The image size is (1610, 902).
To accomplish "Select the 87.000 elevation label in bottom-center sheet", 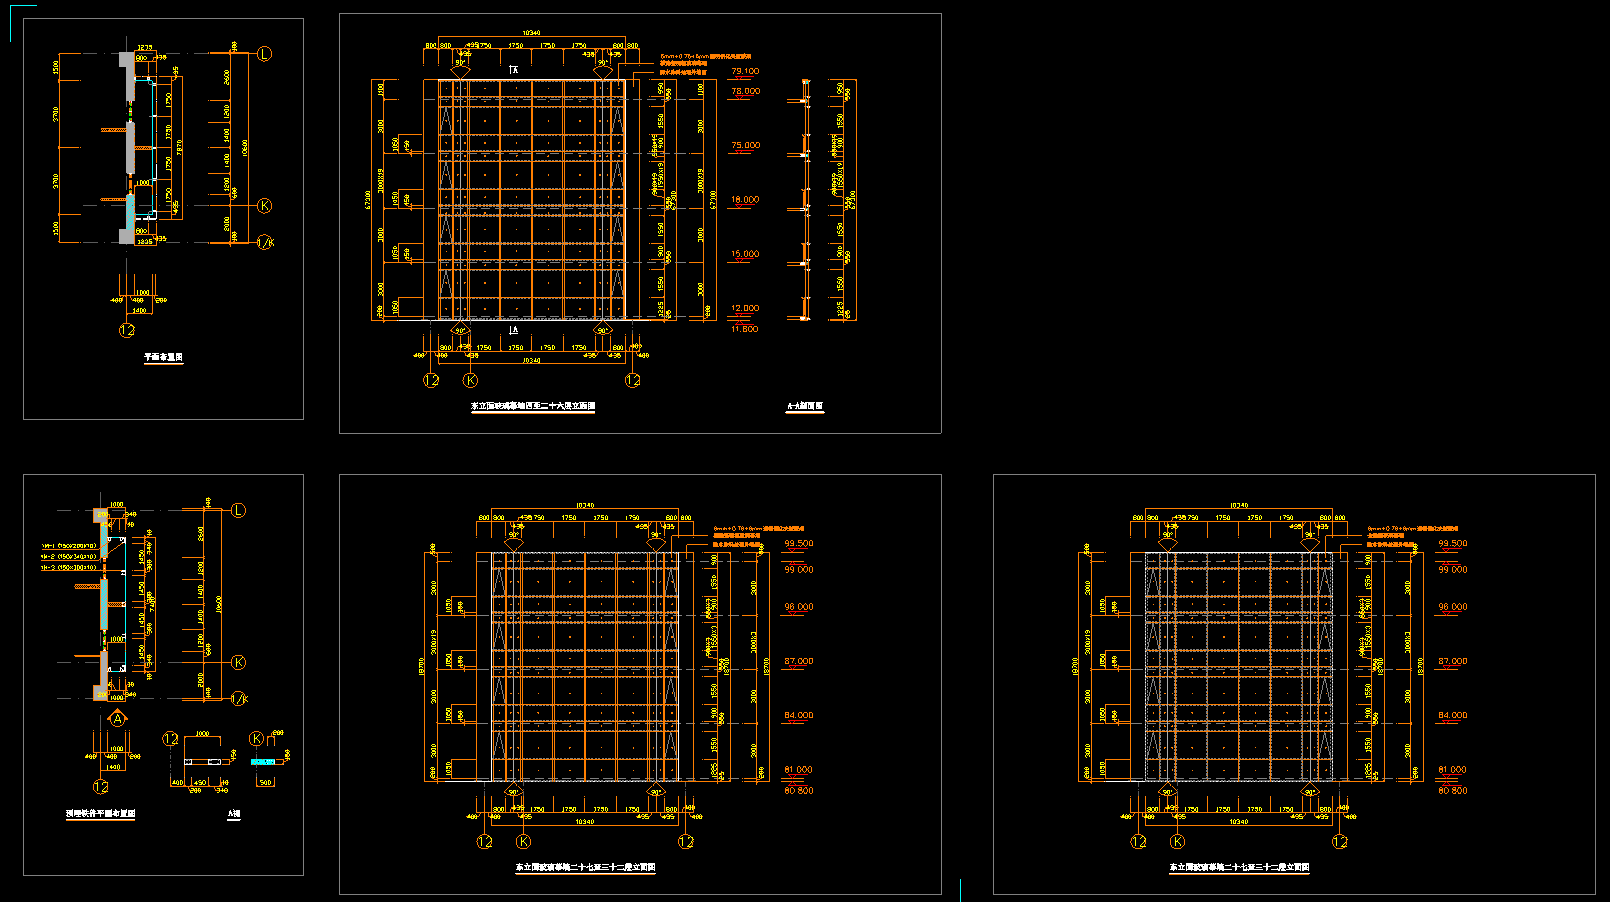I will pyautogui.click(x=798, y=661).
